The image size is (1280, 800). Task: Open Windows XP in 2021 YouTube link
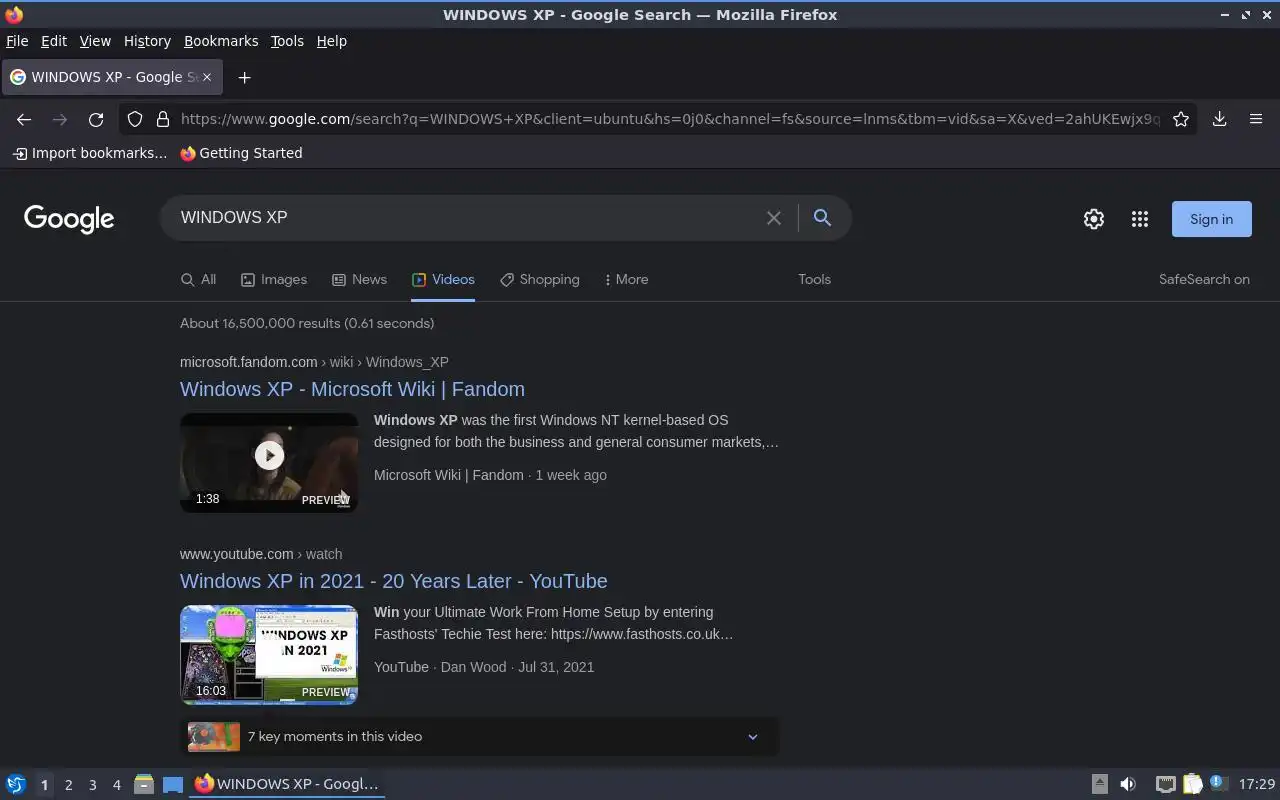click(394, 581)
